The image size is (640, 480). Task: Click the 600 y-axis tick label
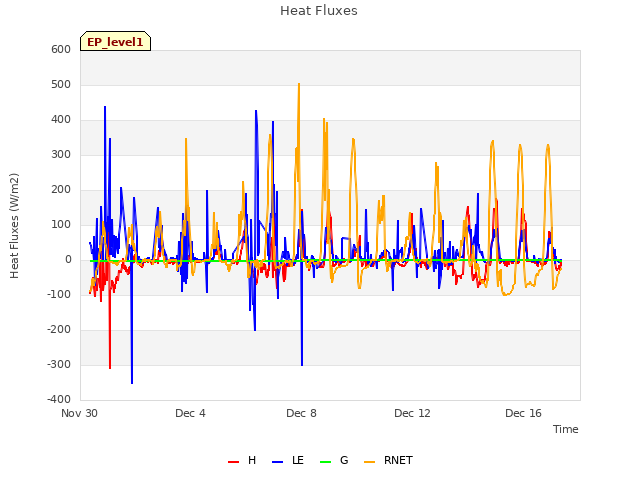[61, 50]
